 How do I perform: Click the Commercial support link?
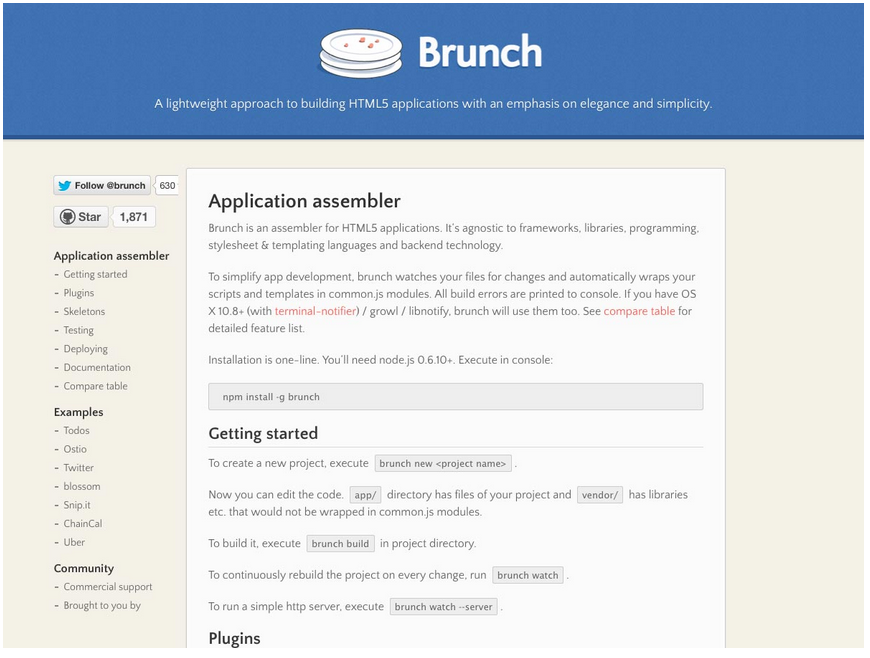[108, 587]
